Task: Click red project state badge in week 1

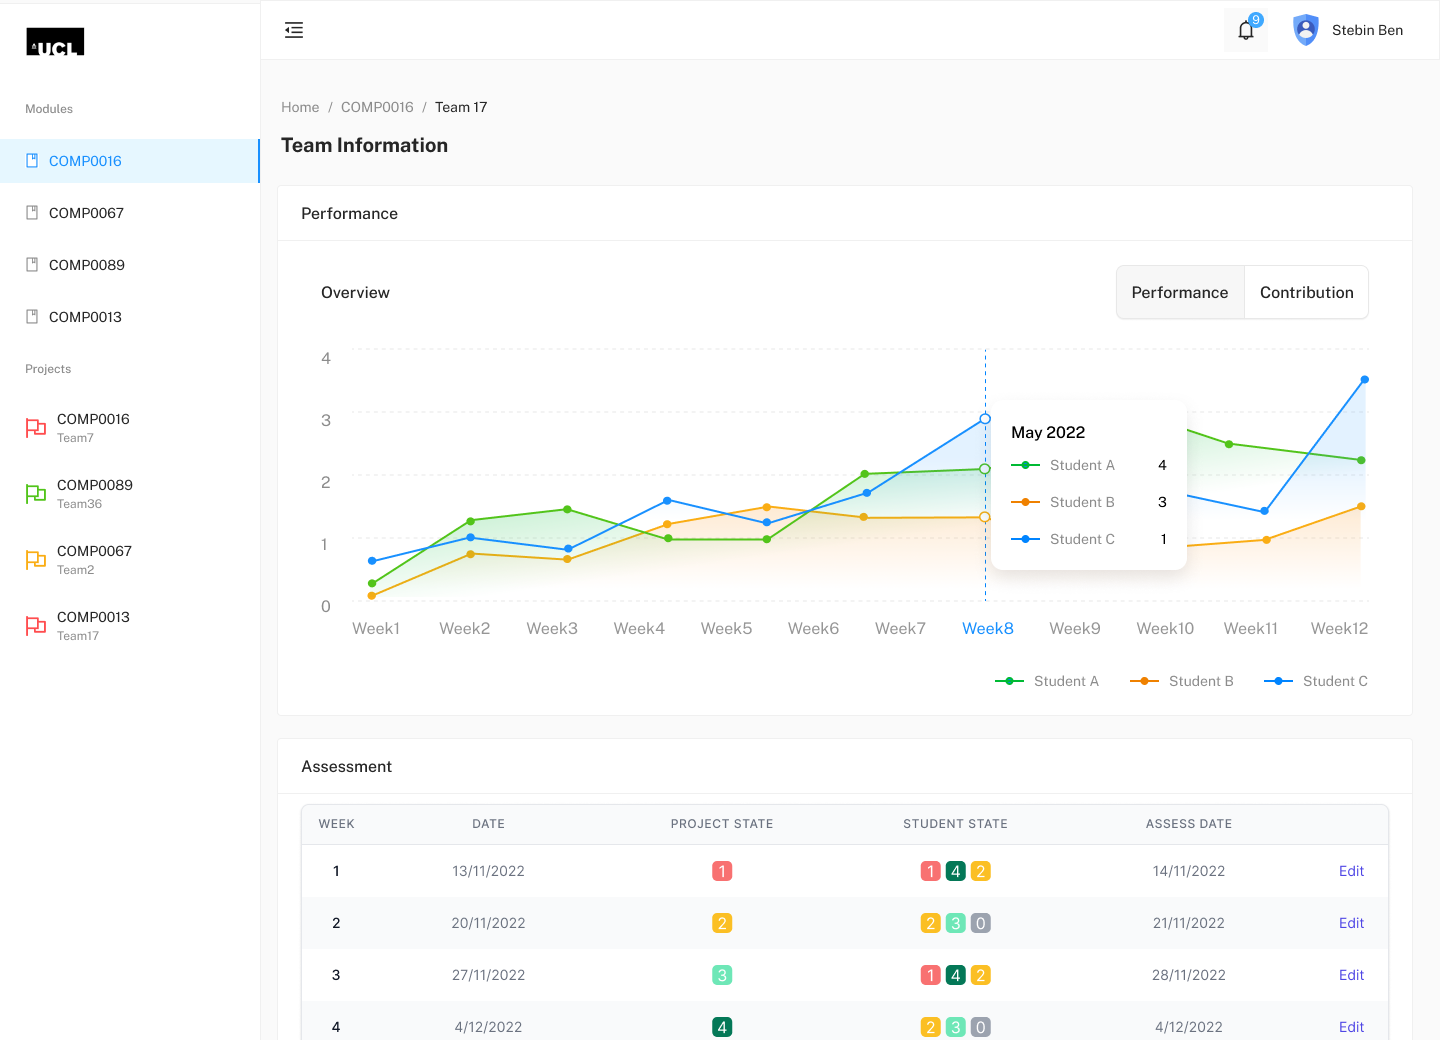Action: [722, 871]
